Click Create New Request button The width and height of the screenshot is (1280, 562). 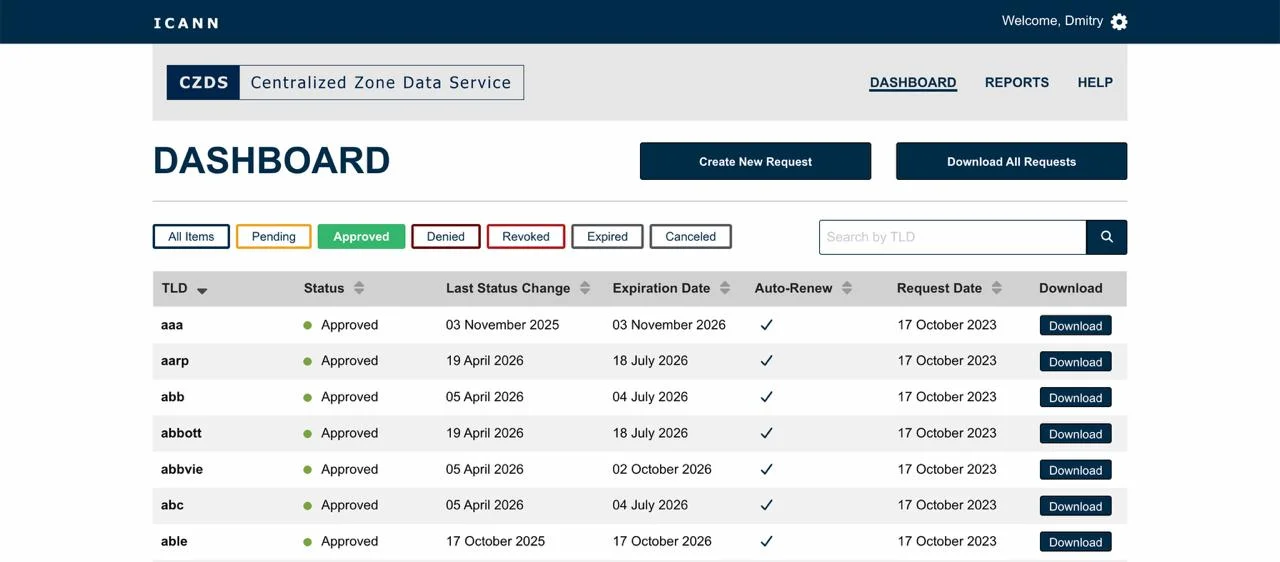(x=755, y=161)
